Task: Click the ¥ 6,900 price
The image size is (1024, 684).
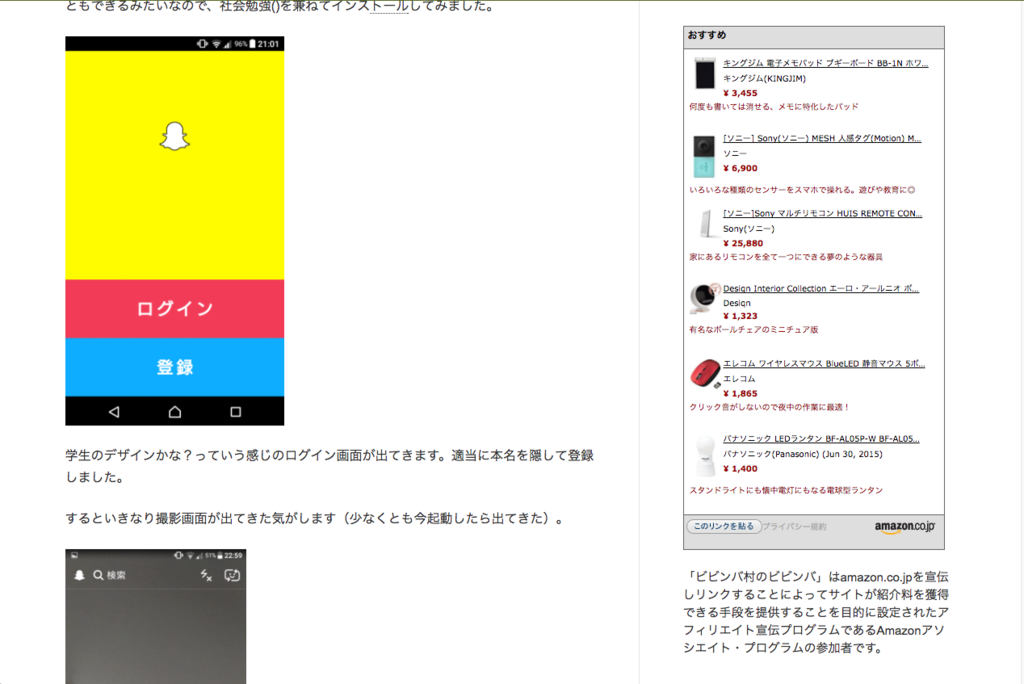Action: point(740,168)
